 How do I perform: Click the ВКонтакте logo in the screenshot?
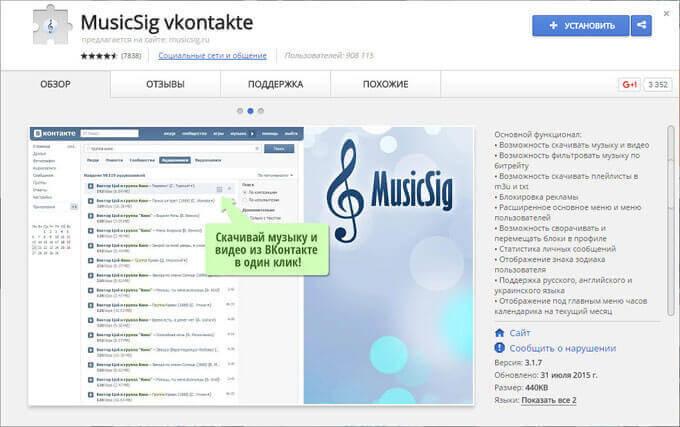(x=55, y=133)
